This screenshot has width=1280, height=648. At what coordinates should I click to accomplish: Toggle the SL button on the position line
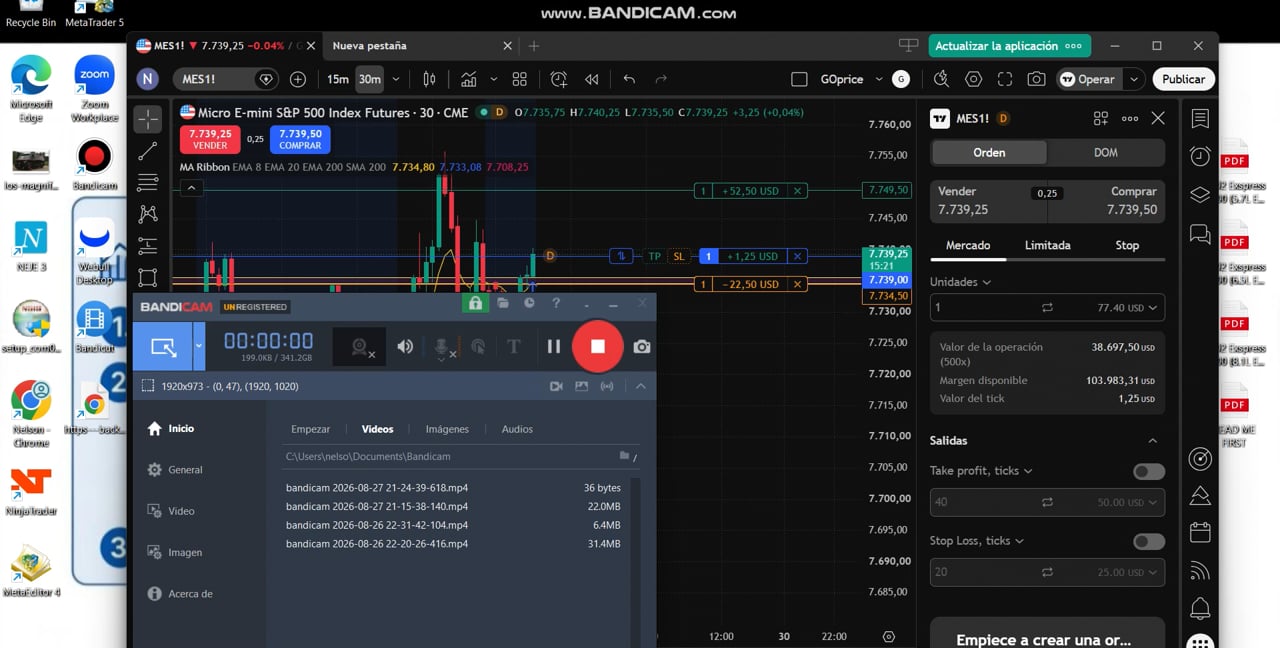[679, 256]
